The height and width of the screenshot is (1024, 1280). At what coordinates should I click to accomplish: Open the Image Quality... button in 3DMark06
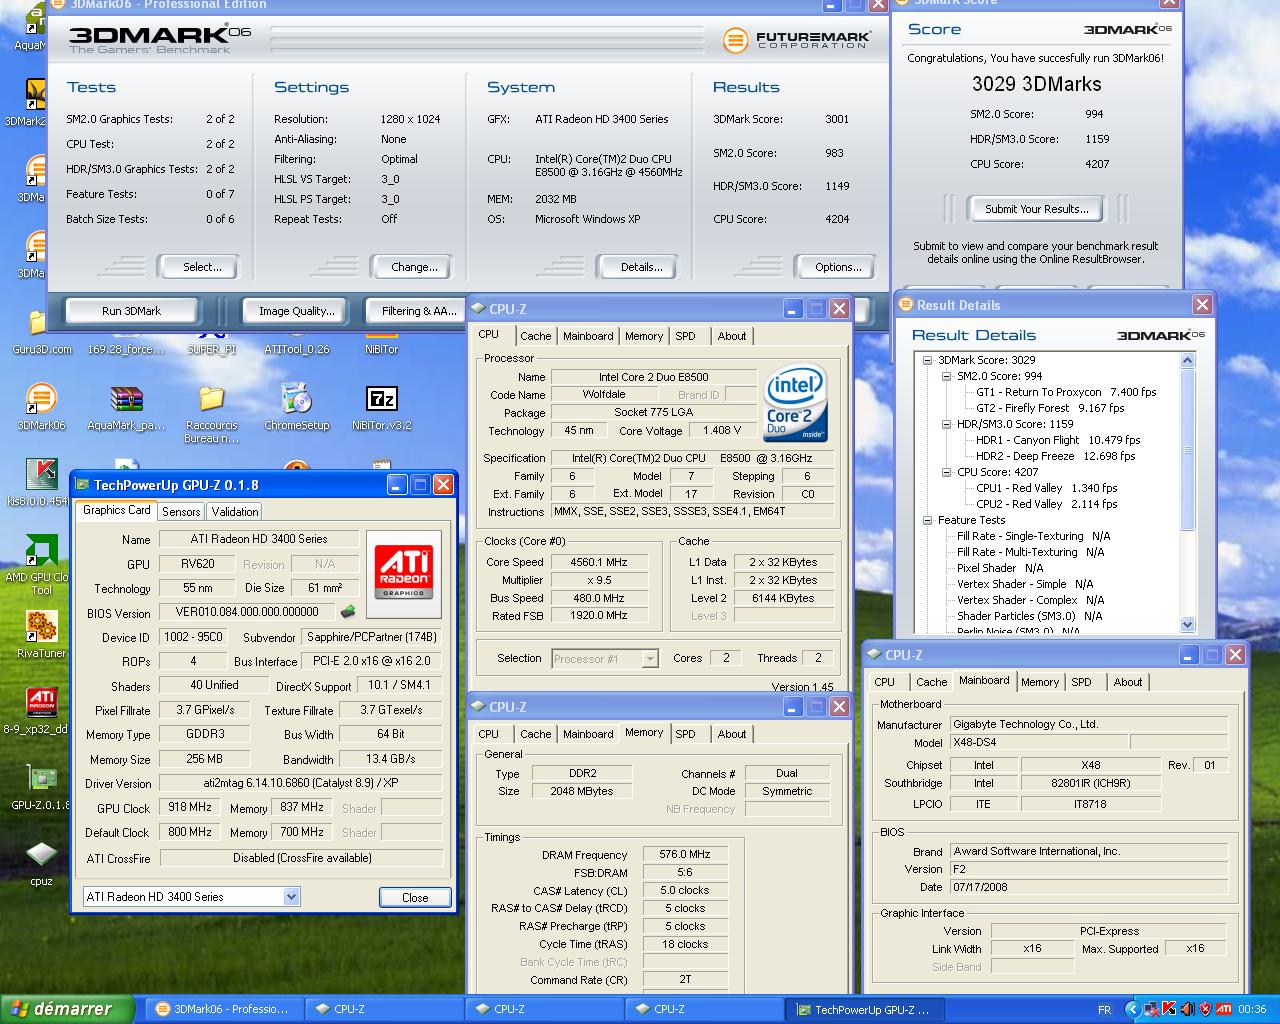point(297,311)
